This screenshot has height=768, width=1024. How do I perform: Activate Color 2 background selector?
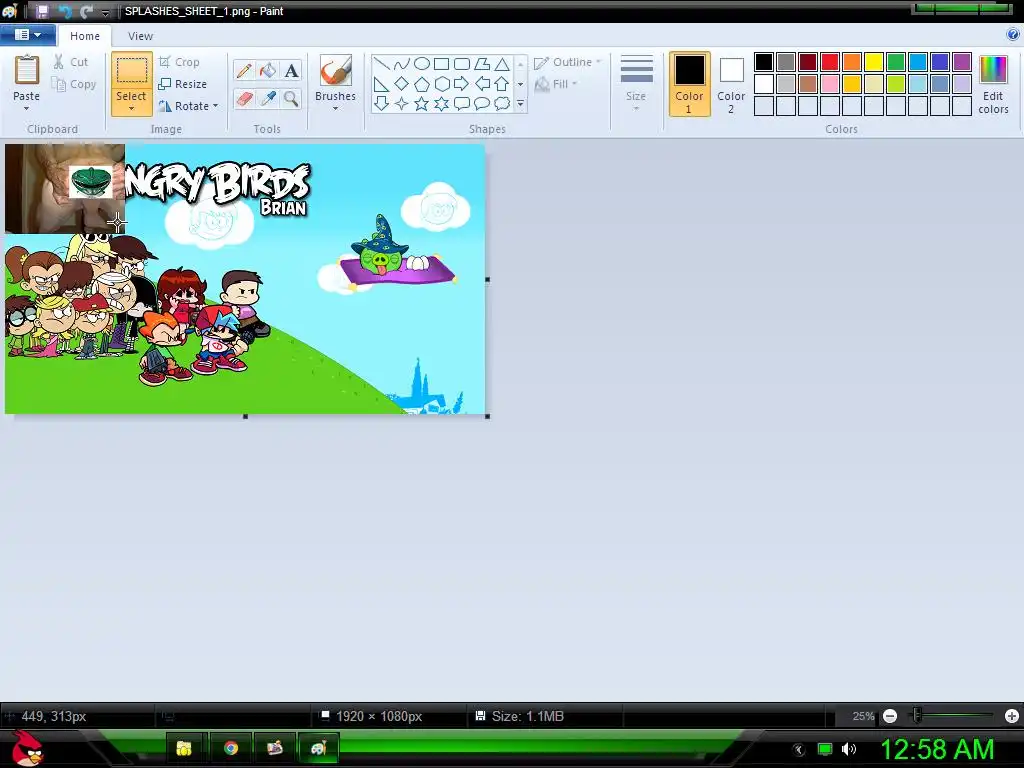pyautogui.click(x=731, y=84)
